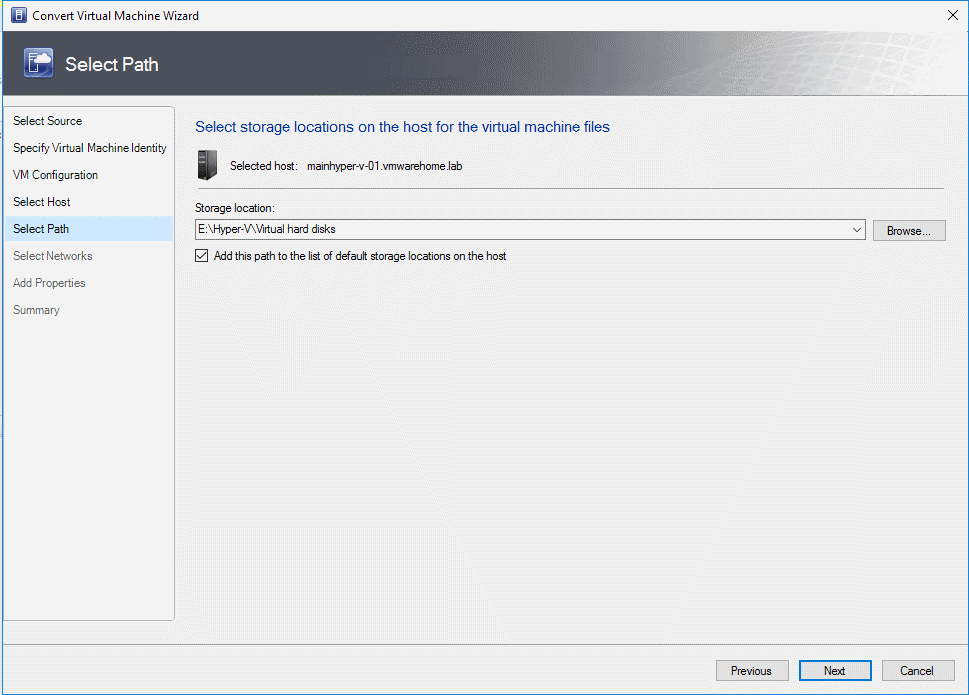
Task: Click the 'Selected host:' label
Action: coord(264,166)
